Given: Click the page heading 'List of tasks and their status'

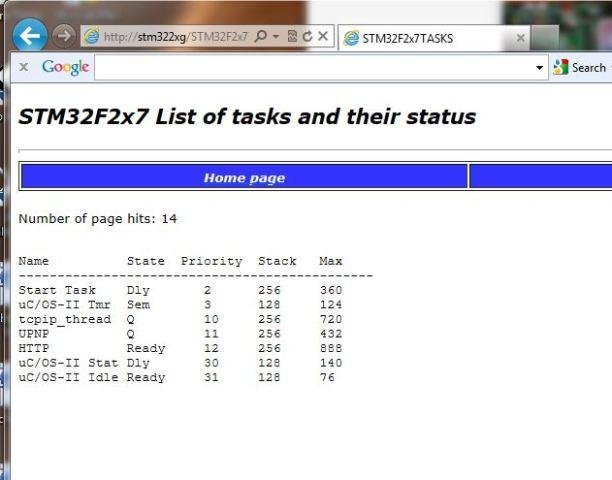Looking at the screenshot, I should coord(315,117).
